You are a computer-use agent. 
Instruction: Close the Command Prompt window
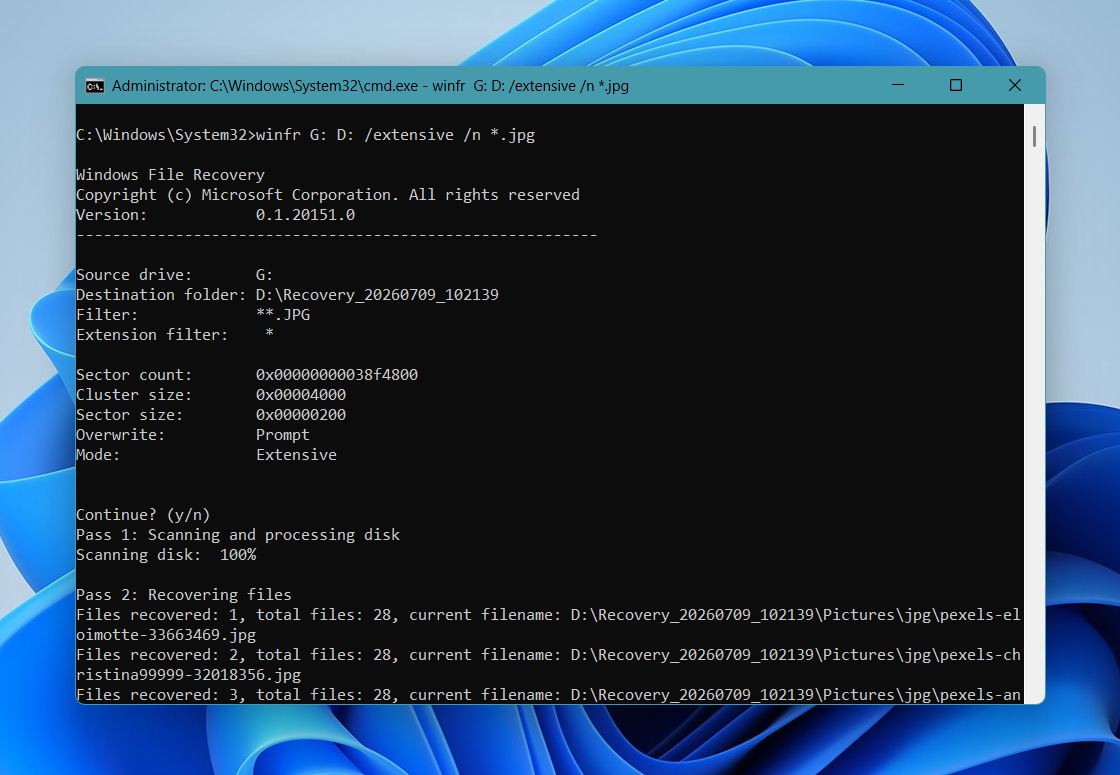pyautogui.click(x=1014, y=85)
